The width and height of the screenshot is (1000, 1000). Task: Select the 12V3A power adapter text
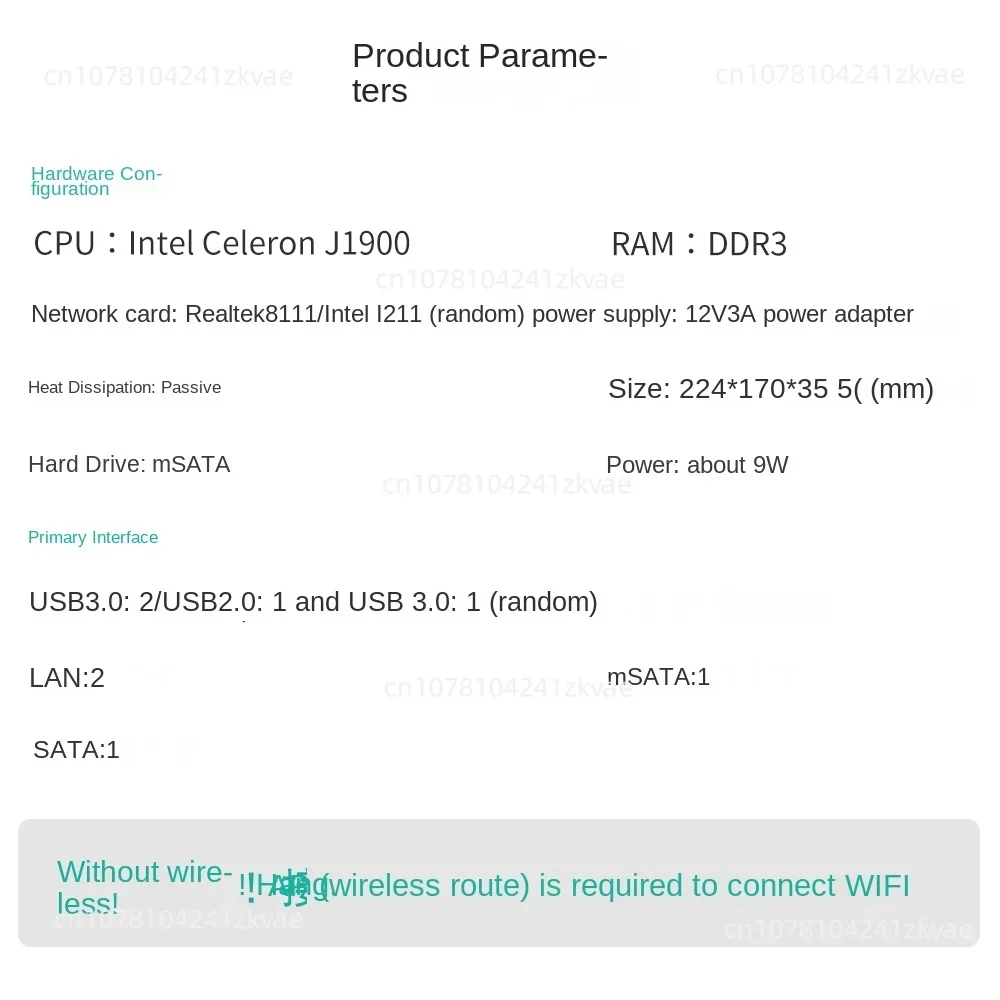tap(799, 314)
